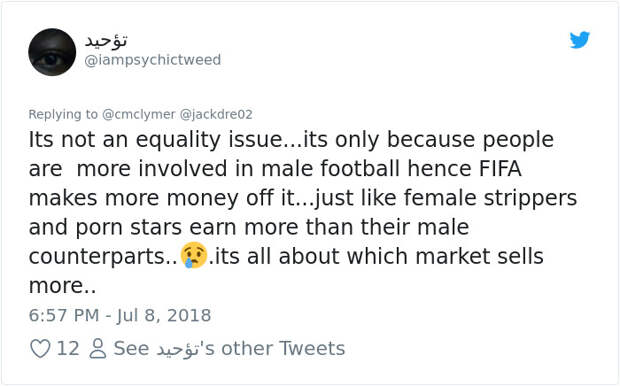
Task: Open the eye profile avatar
Action: coord(52,52)
